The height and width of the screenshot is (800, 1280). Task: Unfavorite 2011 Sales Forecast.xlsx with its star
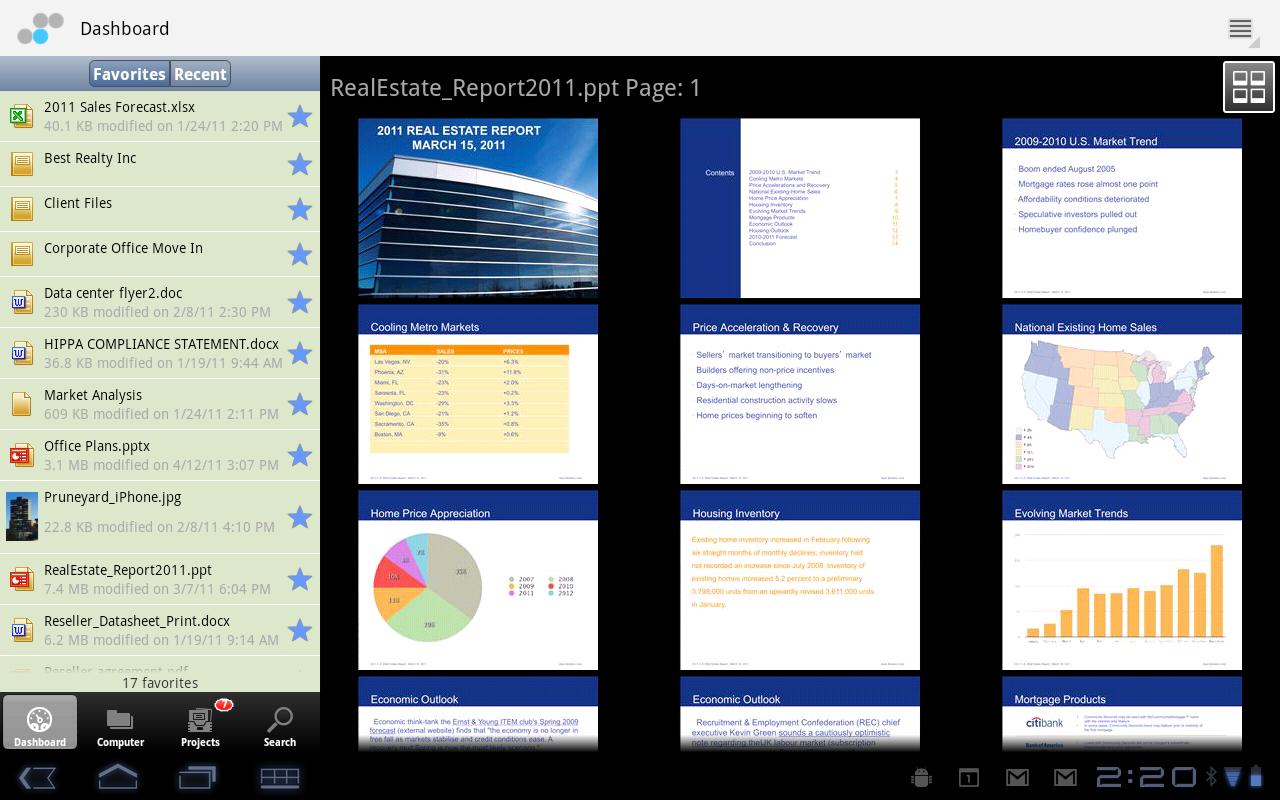(x=299, y=116)
